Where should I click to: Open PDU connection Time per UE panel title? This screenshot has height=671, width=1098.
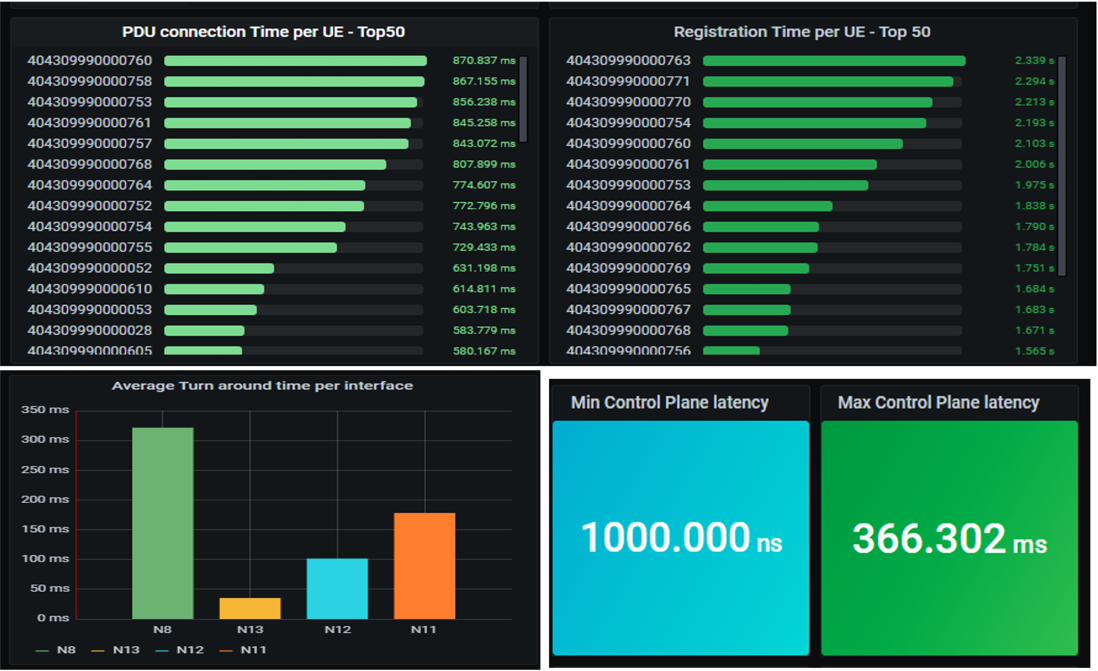click(263, 32)
